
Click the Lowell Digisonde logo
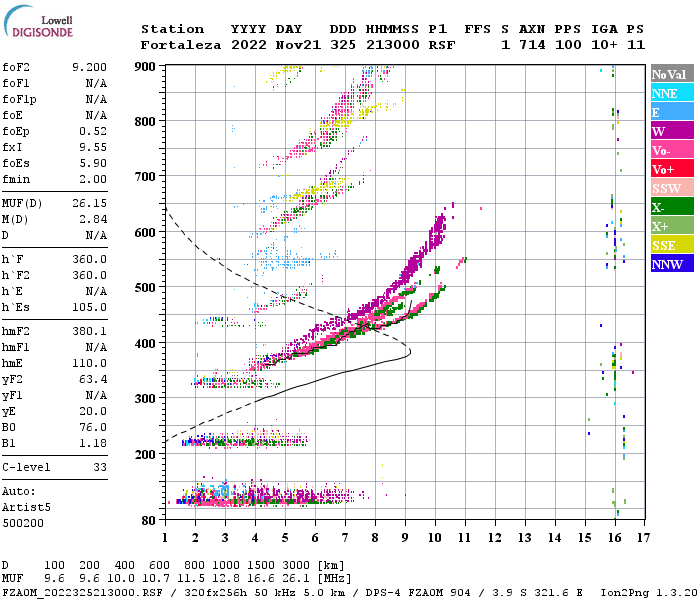[x=38, y=21]
